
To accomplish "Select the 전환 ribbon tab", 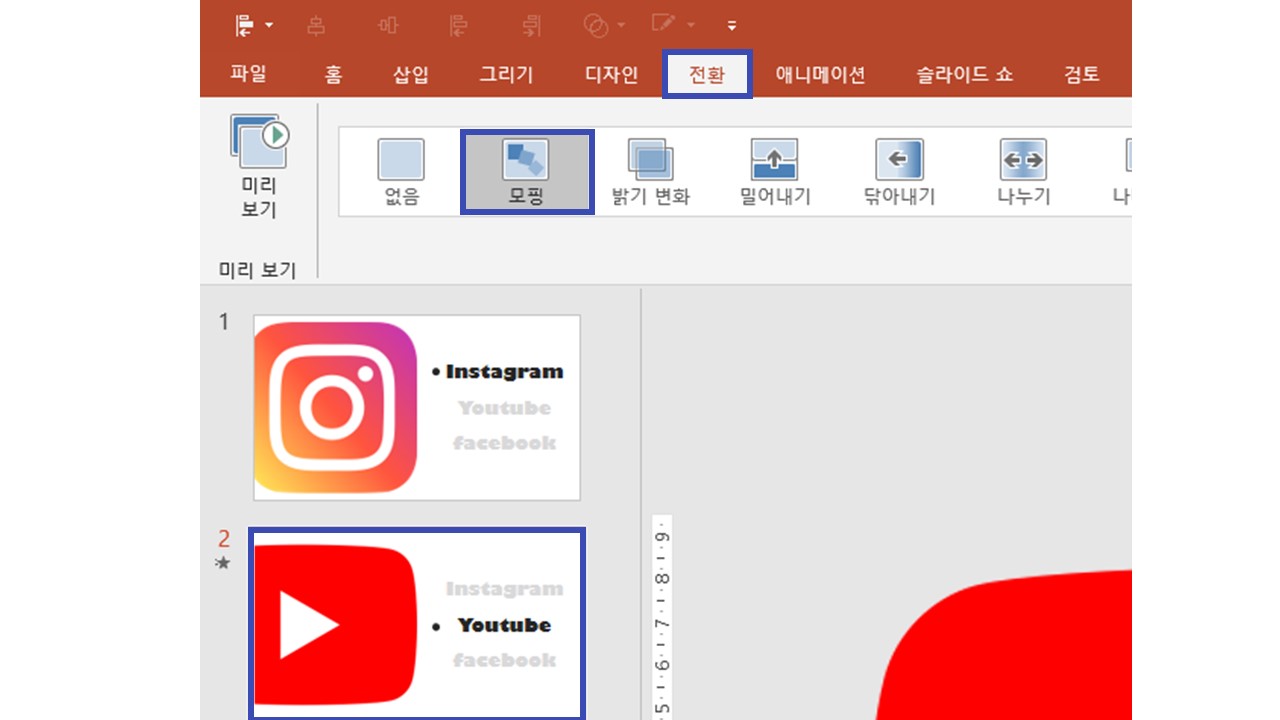I will pos(707,74).
